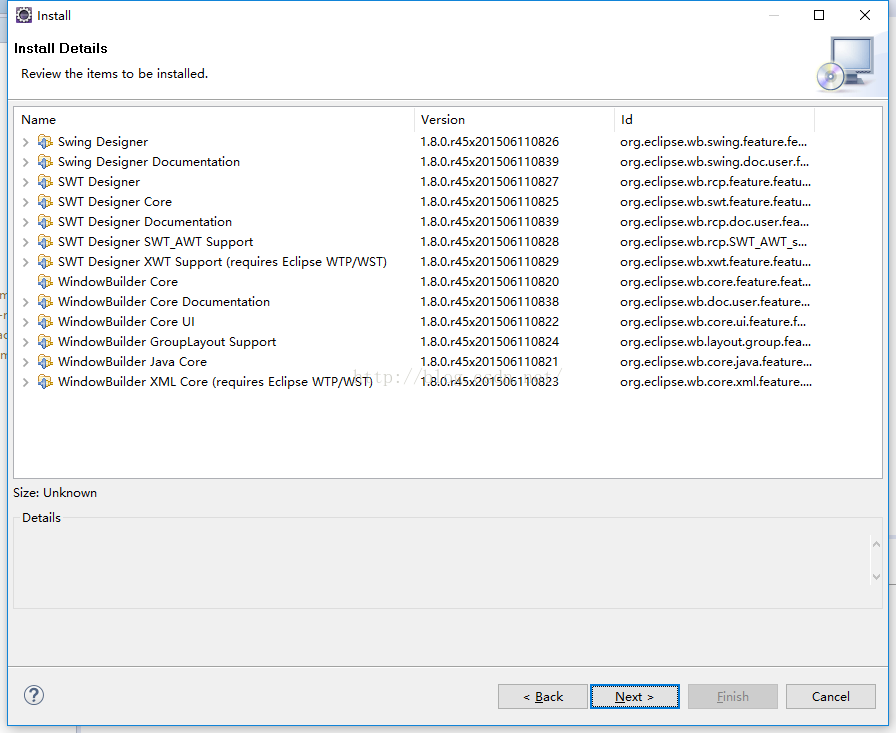This screenshot has height=733, width=896.
Task: Click the org.eclipse.wb.swing.feature.fe... id cell
Action: tap(713, 142)
